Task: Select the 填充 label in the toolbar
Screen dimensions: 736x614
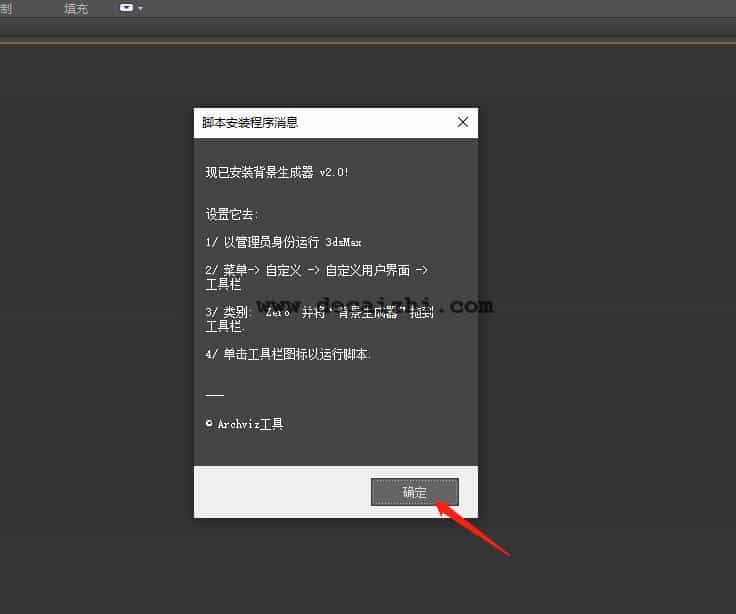Action: pos(76,8)
